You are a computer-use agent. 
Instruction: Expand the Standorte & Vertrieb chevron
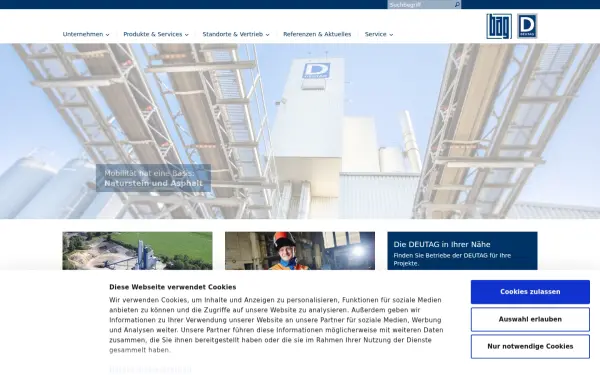tap(267, 35)
